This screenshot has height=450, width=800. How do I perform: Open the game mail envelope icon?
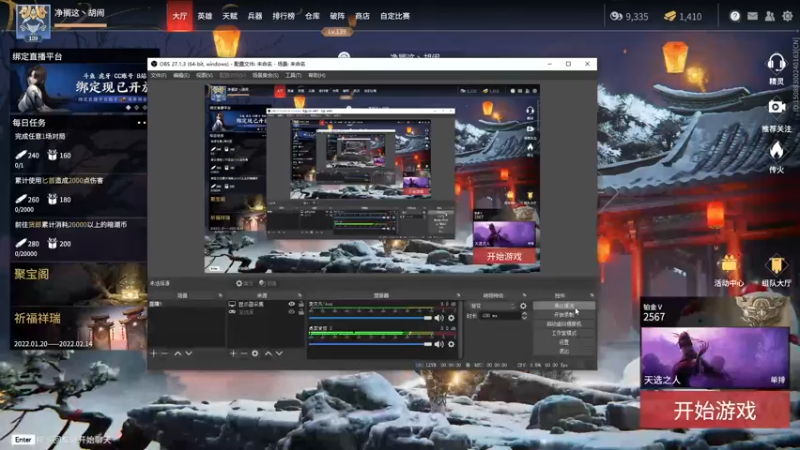click(x=753, y=16)
